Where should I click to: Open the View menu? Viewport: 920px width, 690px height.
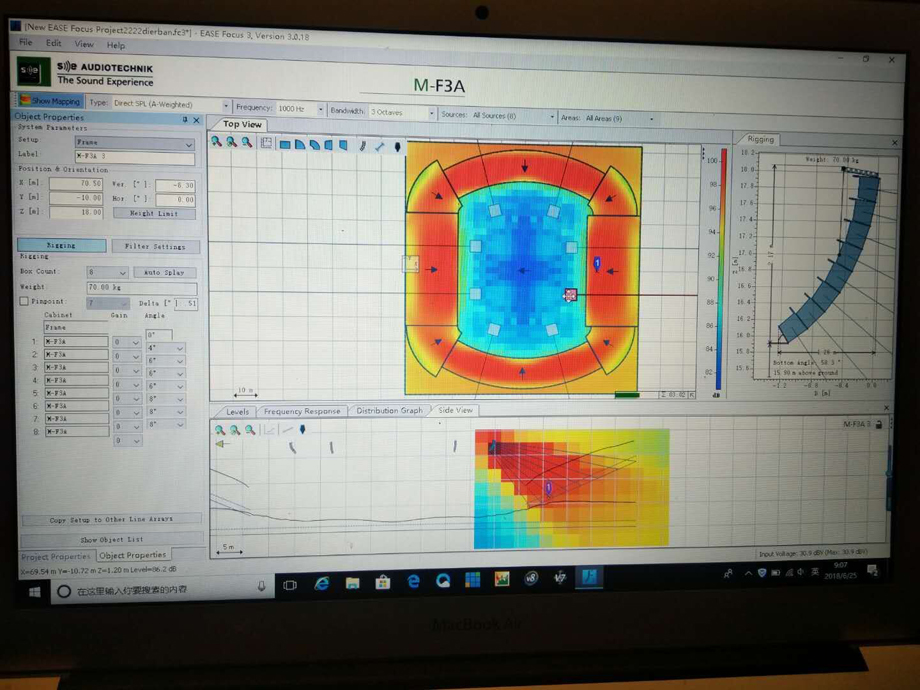83,44
